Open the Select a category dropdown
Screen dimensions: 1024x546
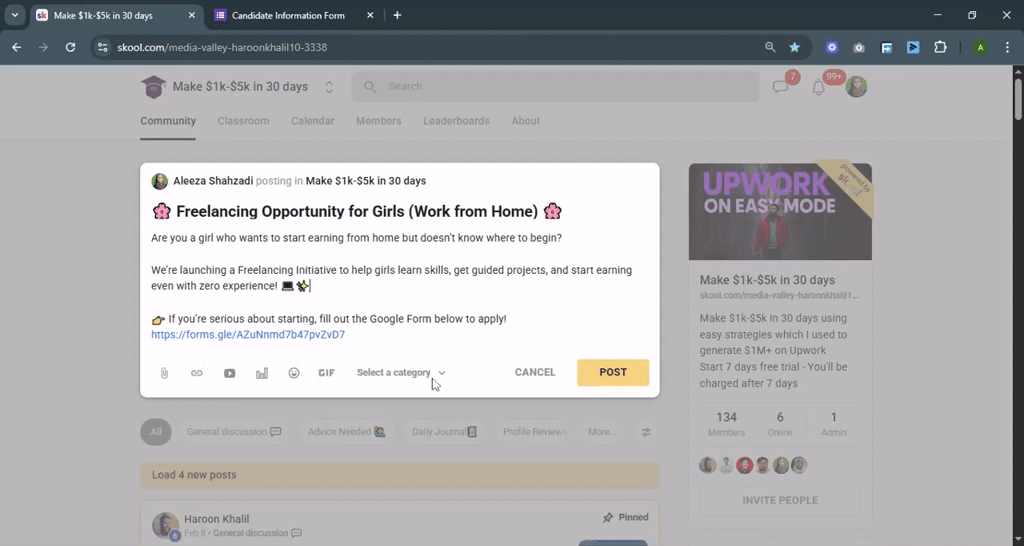[401, 372]
